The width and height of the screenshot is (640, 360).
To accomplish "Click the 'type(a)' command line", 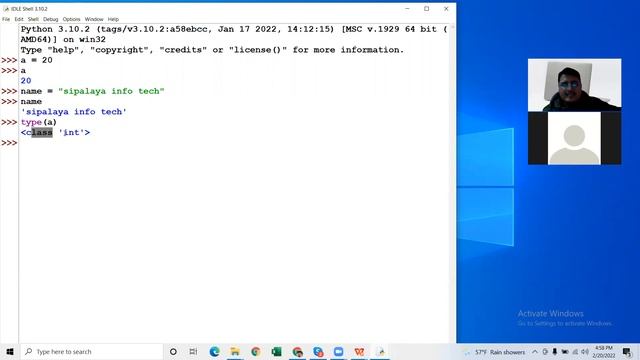I will pos(39,122).
